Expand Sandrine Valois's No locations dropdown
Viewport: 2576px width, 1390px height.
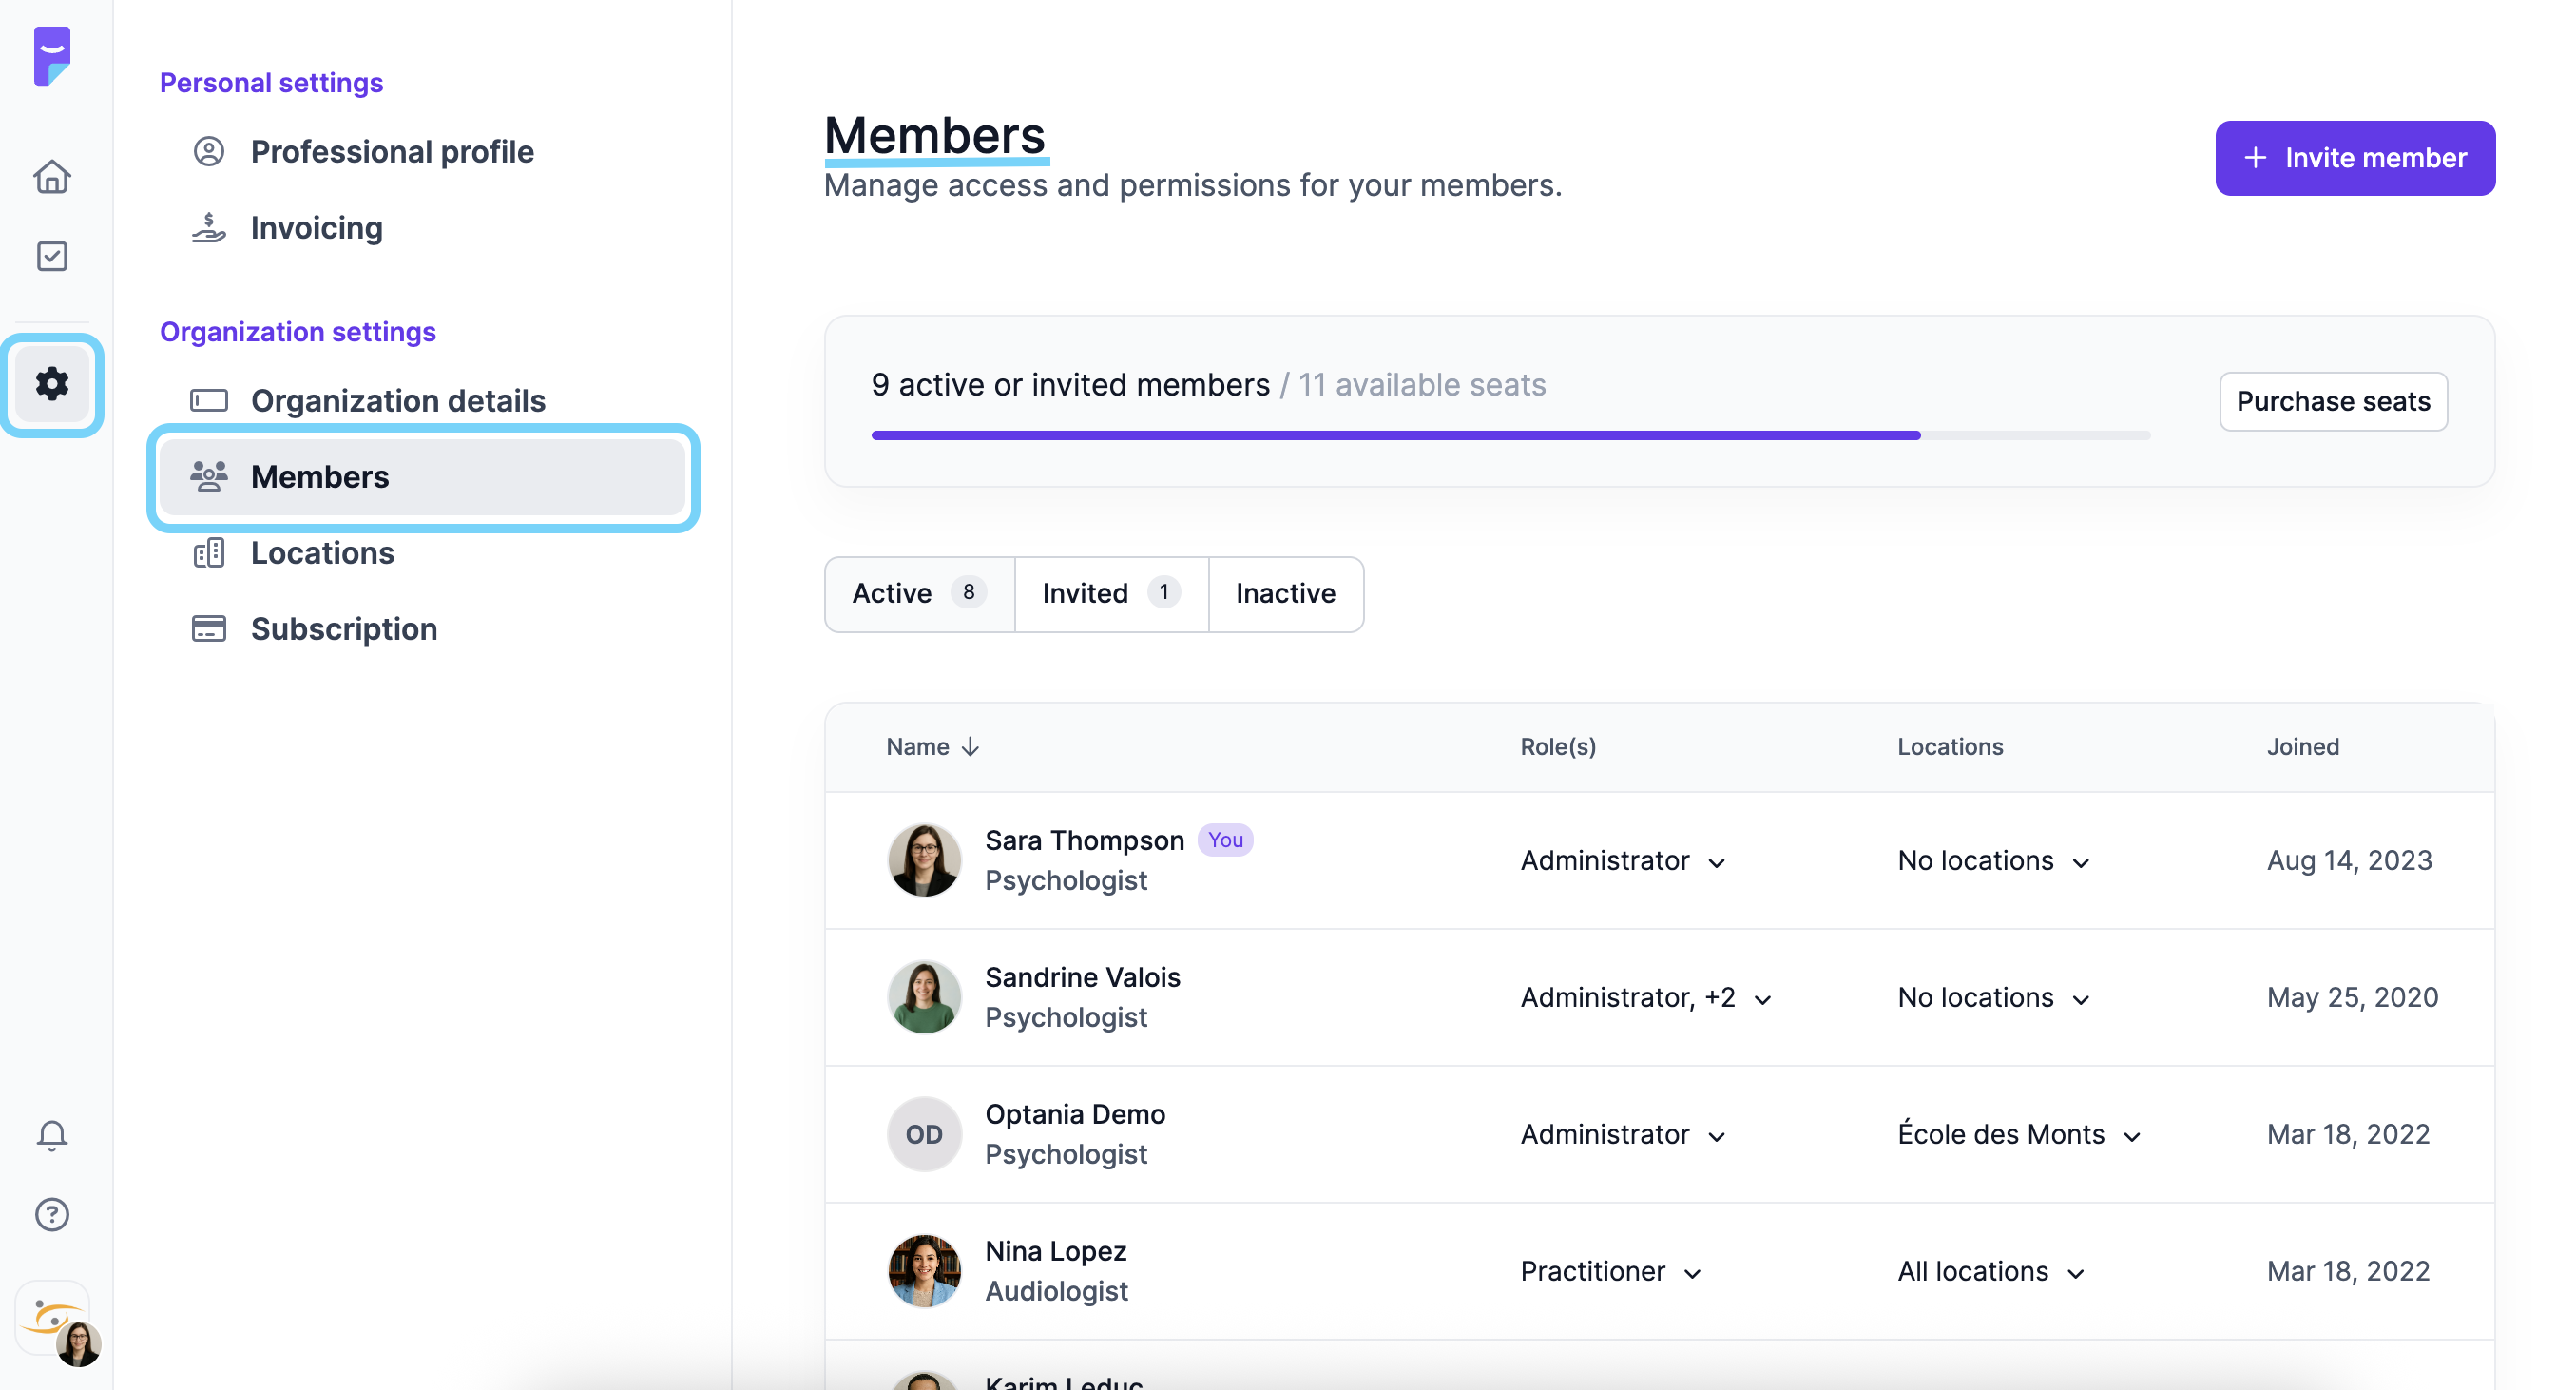1993,998
